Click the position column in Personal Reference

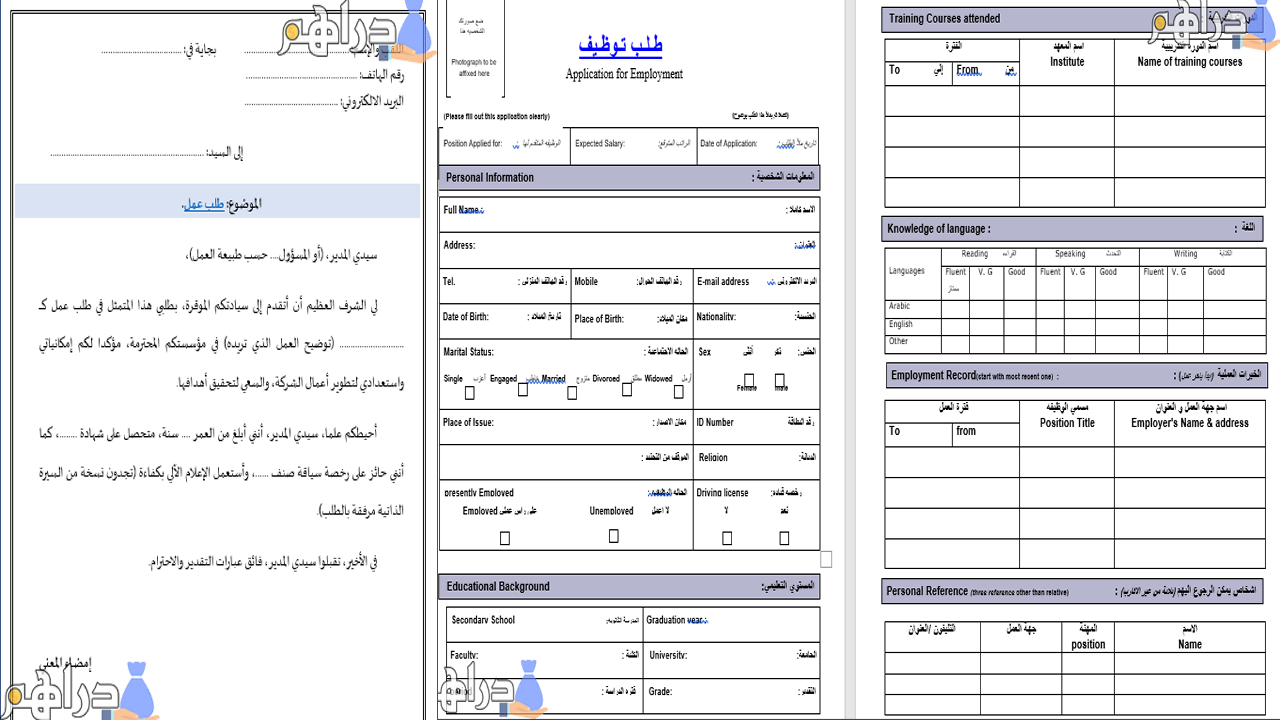coord(1088,645)
